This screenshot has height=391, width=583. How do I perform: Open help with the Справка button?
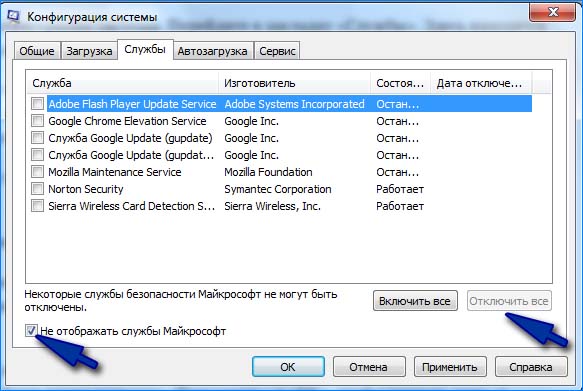[x=531, y=367]
